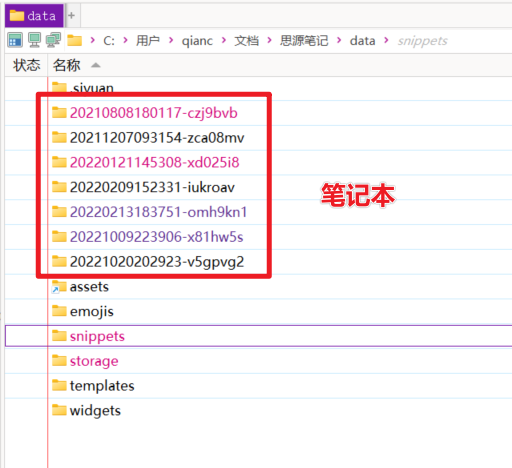Open the assets shortcut folder icon

(59, 287)
